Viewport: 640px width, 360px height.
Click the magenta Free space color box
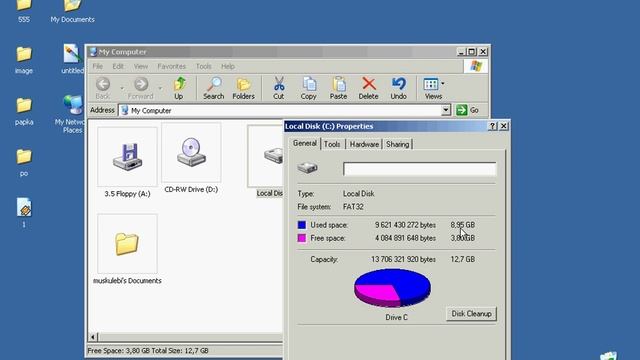[302, 238]
